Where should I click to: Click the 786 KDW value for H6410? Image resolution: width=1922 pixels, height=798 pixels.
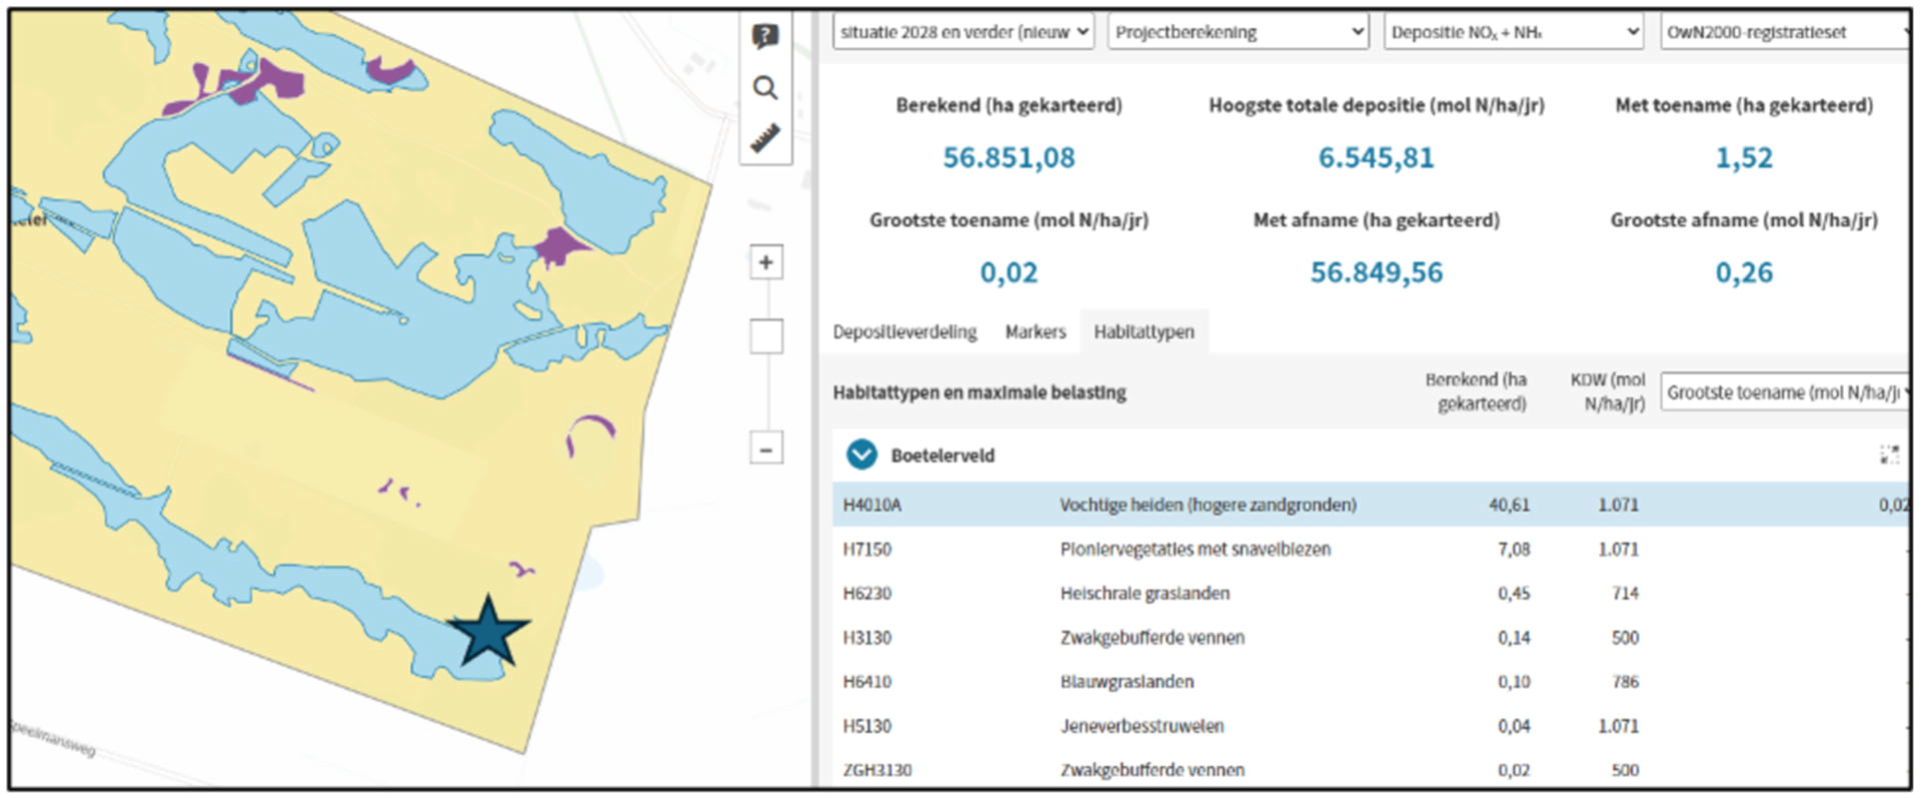(1625, 681)
